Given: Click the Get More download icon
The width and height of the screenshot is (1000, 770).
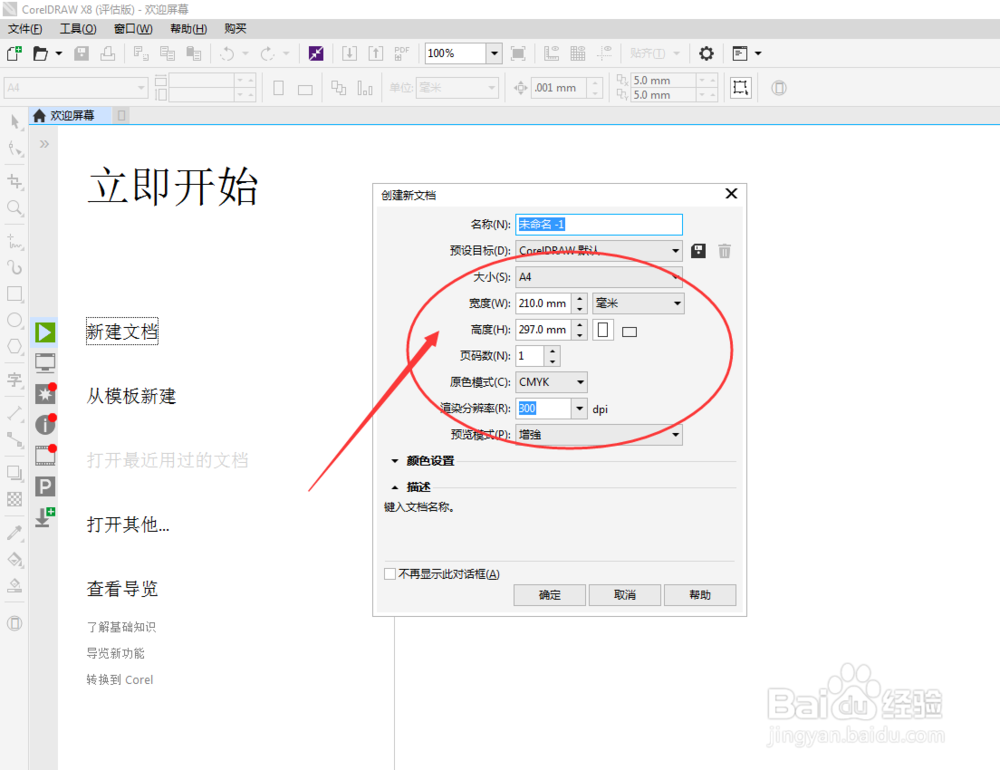Looking at the screenshot, I should (x=45, y=517).
